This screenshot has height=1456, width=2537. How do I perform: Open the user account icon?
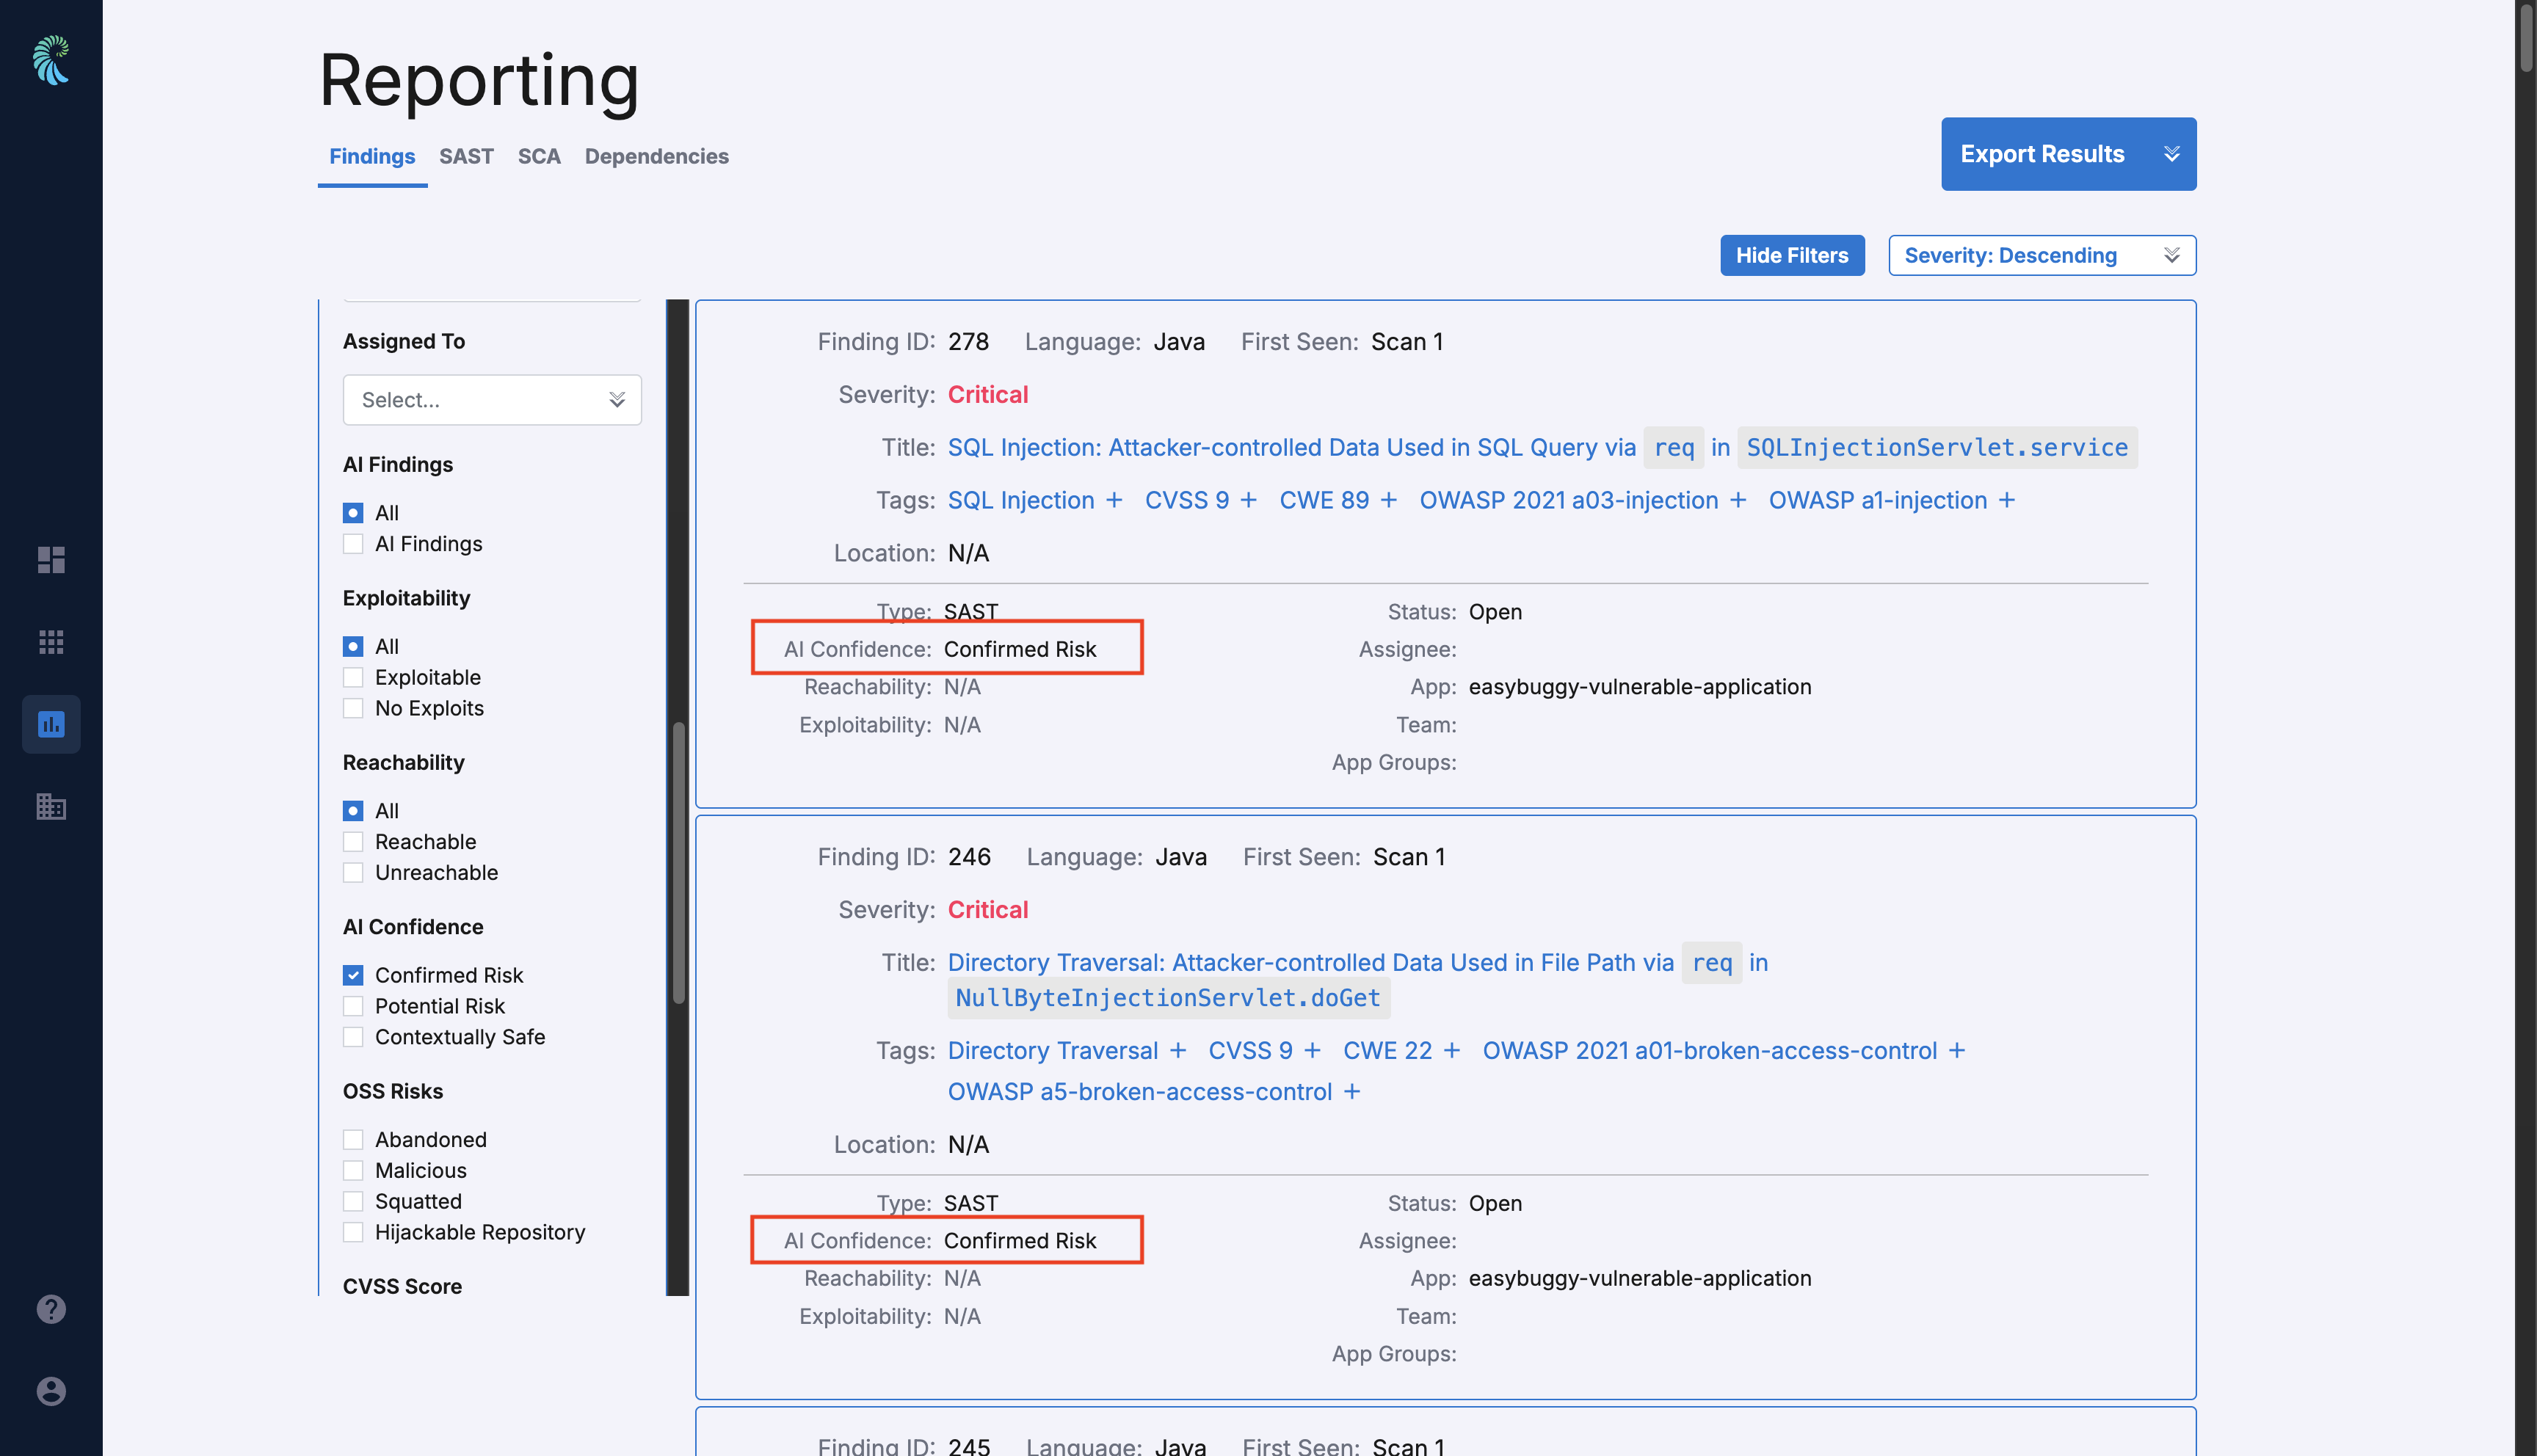(51, 1391)
